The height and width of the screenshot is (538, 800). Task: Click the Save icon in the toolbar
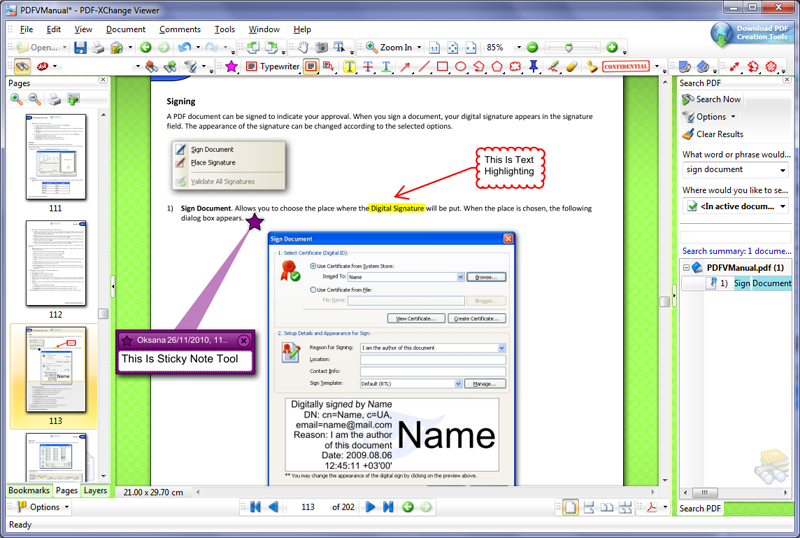[78, 47]
